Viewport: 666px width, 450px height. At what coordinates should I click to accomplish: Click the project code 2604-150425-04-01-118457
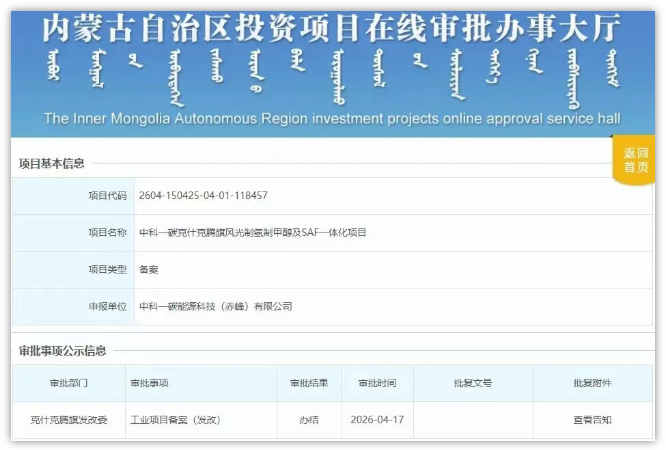pos(203,196)
